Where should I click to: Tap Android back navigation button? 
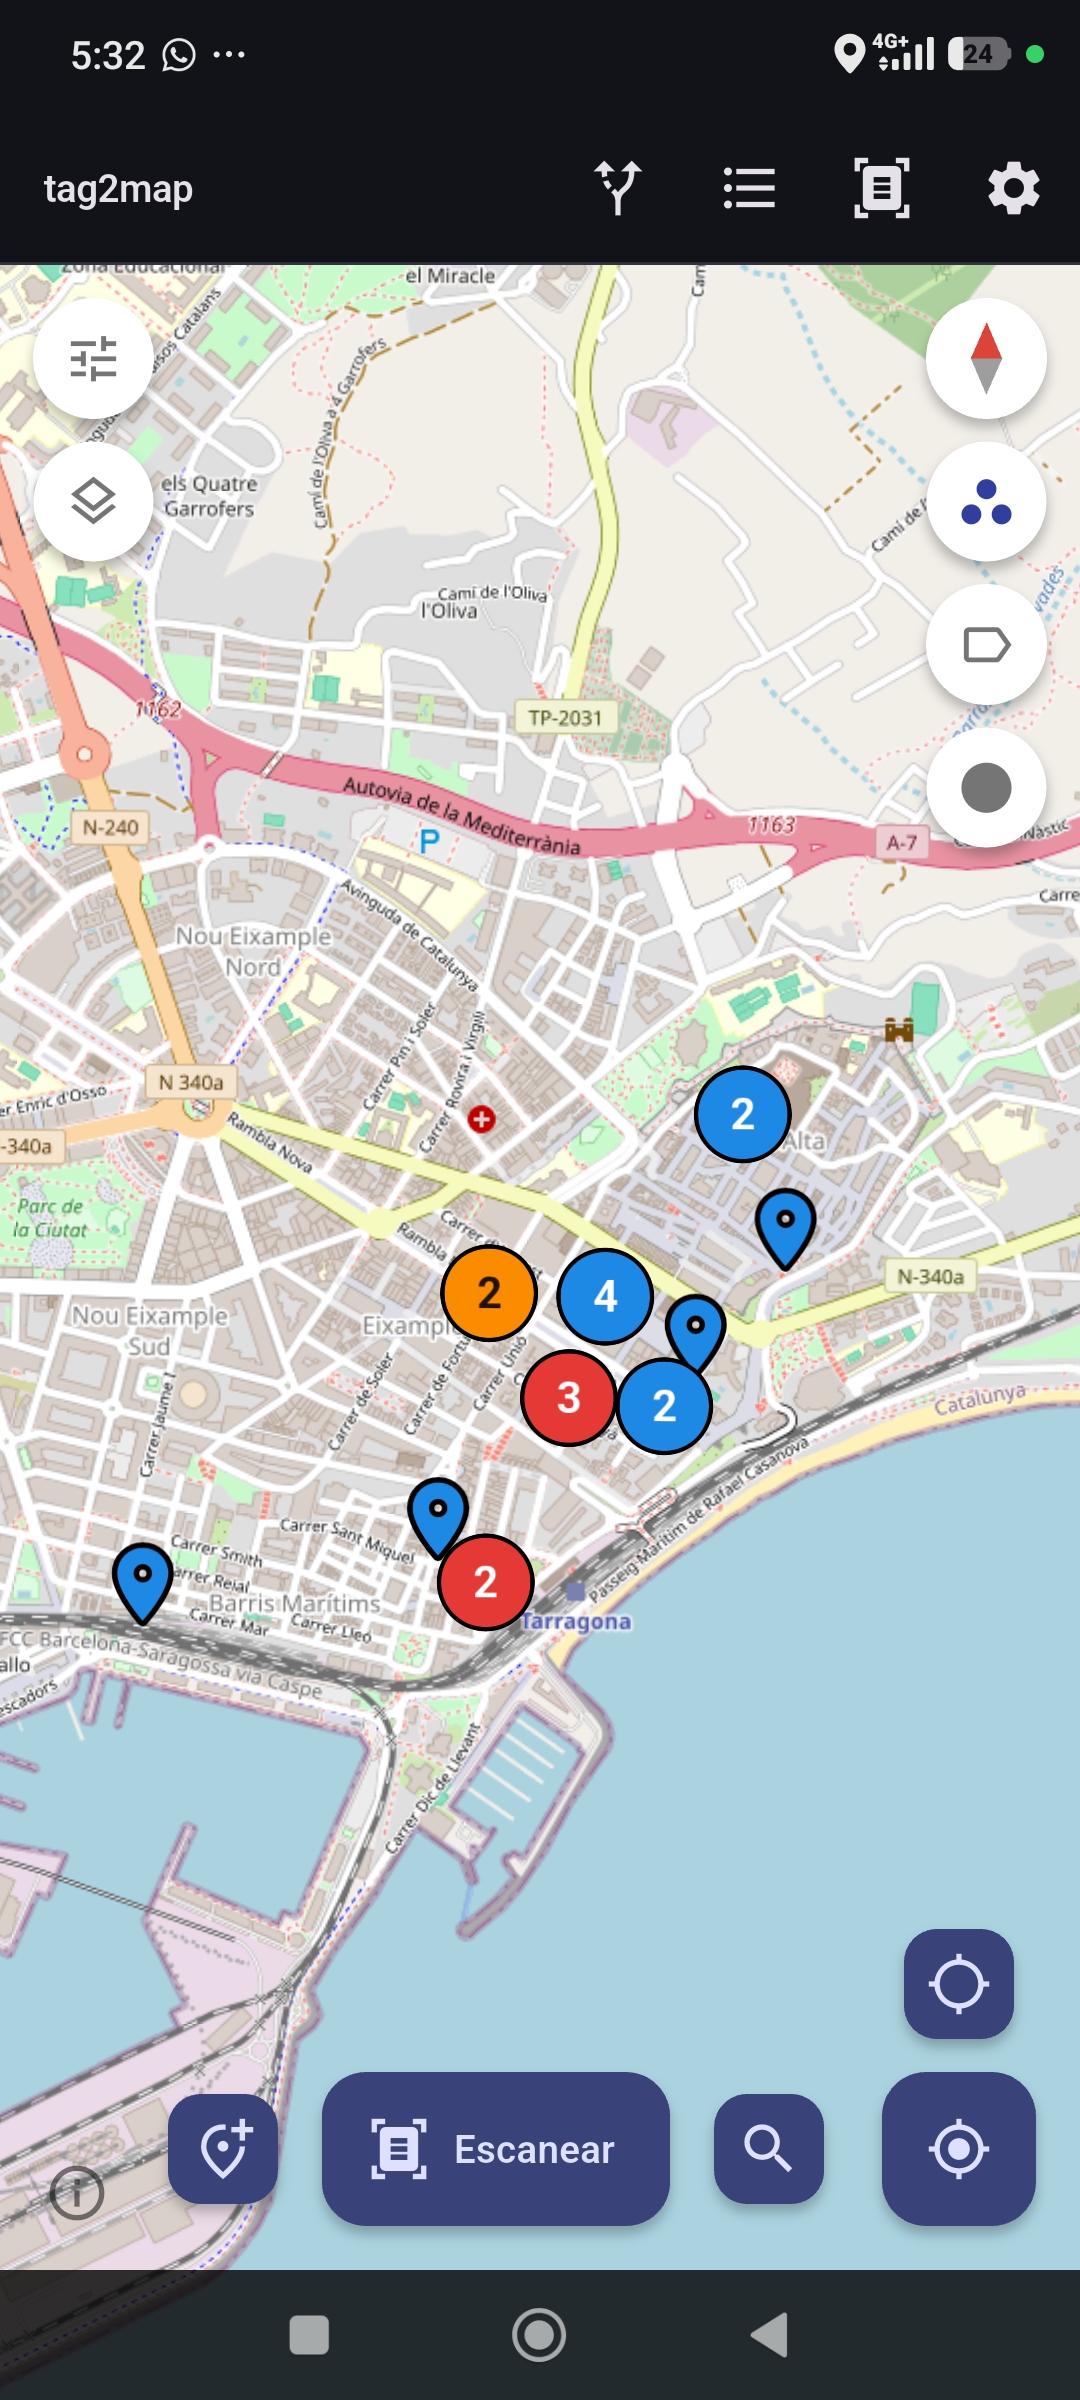coord(770,2335)
